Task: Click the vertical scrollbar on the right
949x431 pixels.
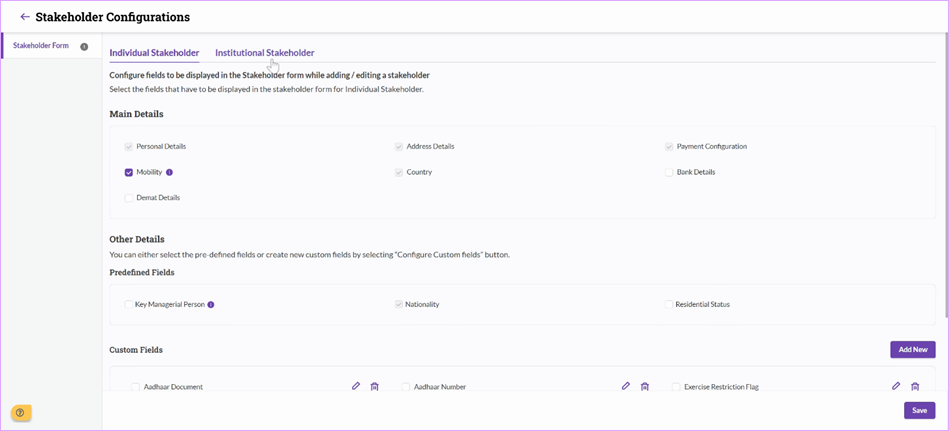Action: pyautogui.click(x=946, y=176)
